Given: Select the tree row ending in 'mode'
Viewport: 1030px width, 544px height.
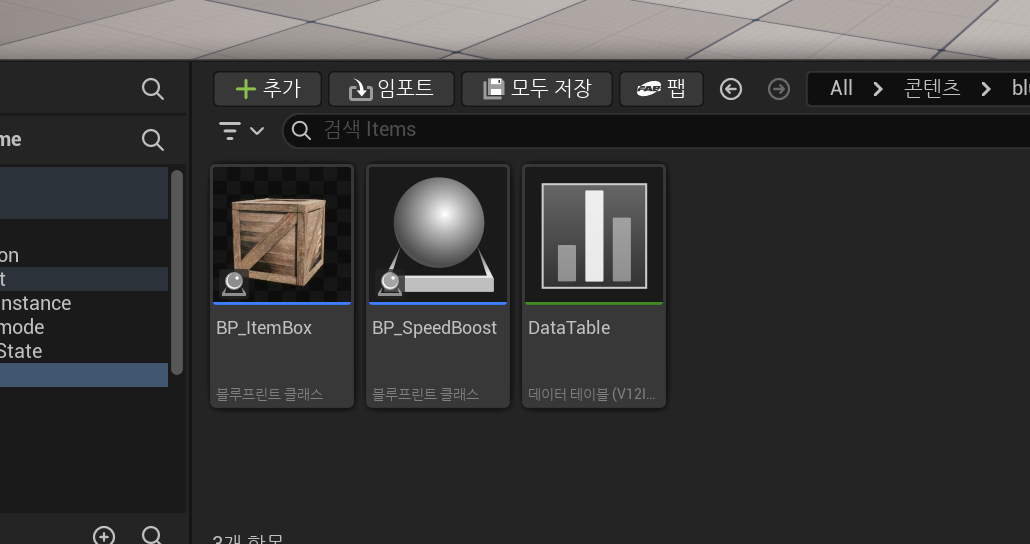Looking at the screenshot, I should pyautogui.click(x=84, y=327).
